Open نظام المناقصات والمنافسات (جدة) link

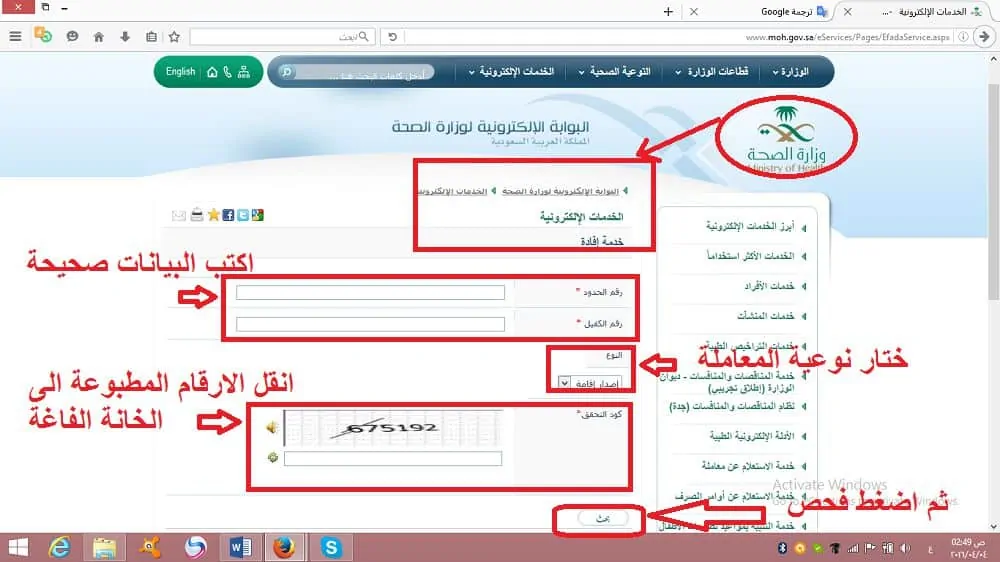coord(732,406)
